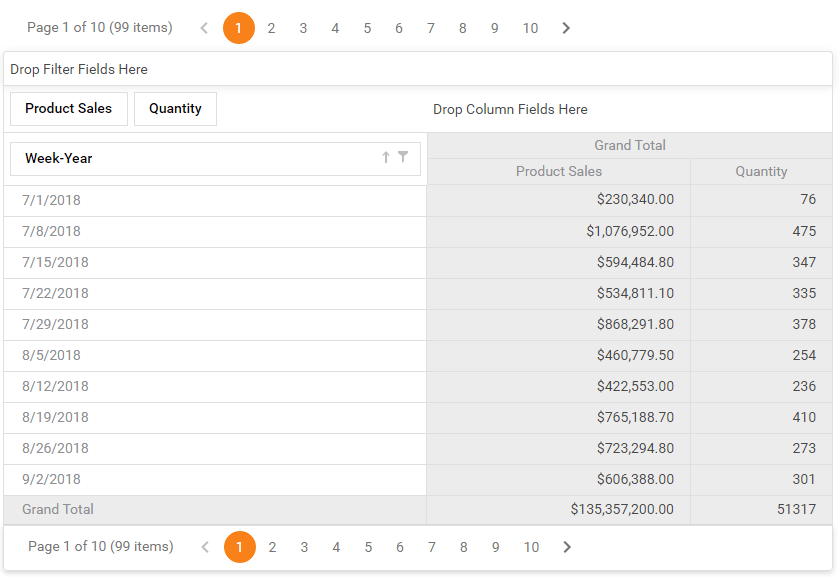
Task: Go to page 5 in top pager
Action: [367, 28]
